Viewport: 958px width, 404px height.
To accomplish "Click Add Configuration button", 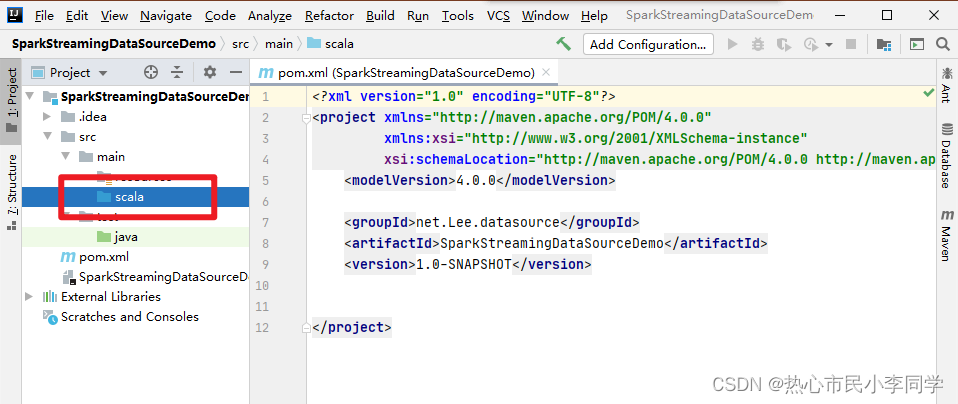I will point(648,44).
